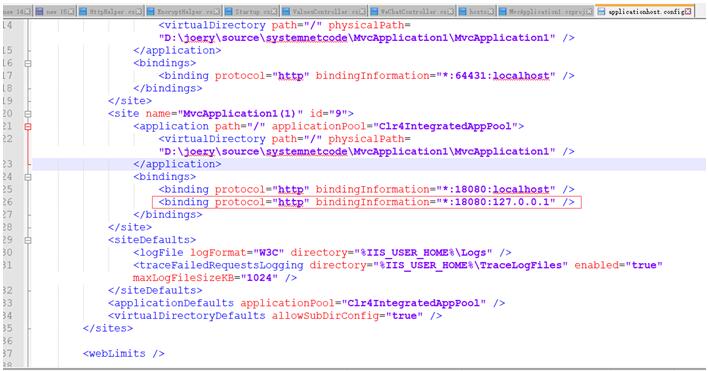This screenshot has width=708, height=371.
Task: Collapse the MvcApplication1(1) site node
Action: pos(28,114)
